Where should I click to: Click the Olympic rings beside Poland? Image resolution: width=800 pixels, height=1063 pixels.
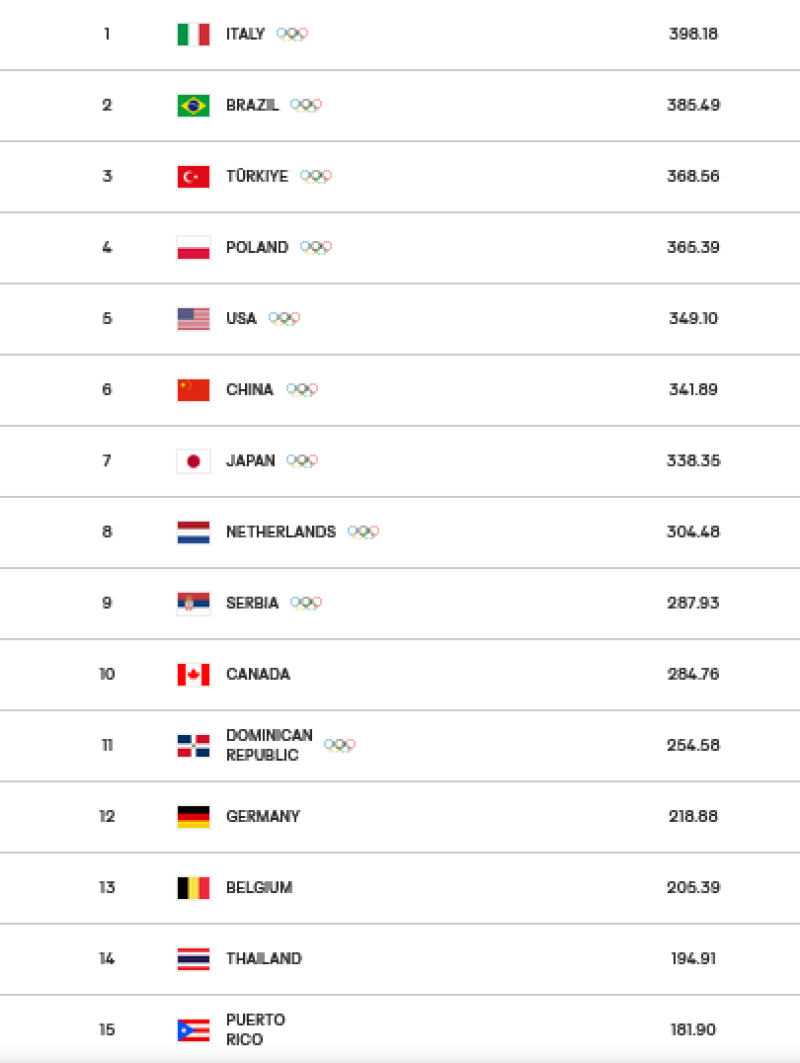click(316, 247)
